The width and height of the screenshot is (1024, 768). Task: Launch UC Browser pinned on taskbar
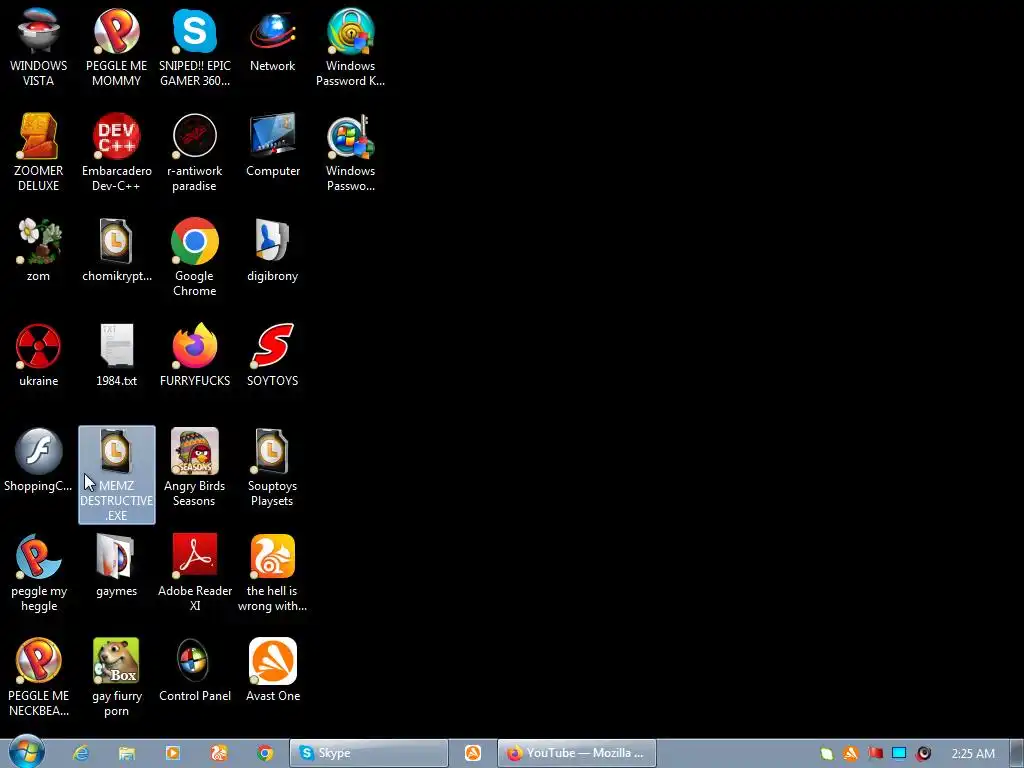(x=219, y=753)
